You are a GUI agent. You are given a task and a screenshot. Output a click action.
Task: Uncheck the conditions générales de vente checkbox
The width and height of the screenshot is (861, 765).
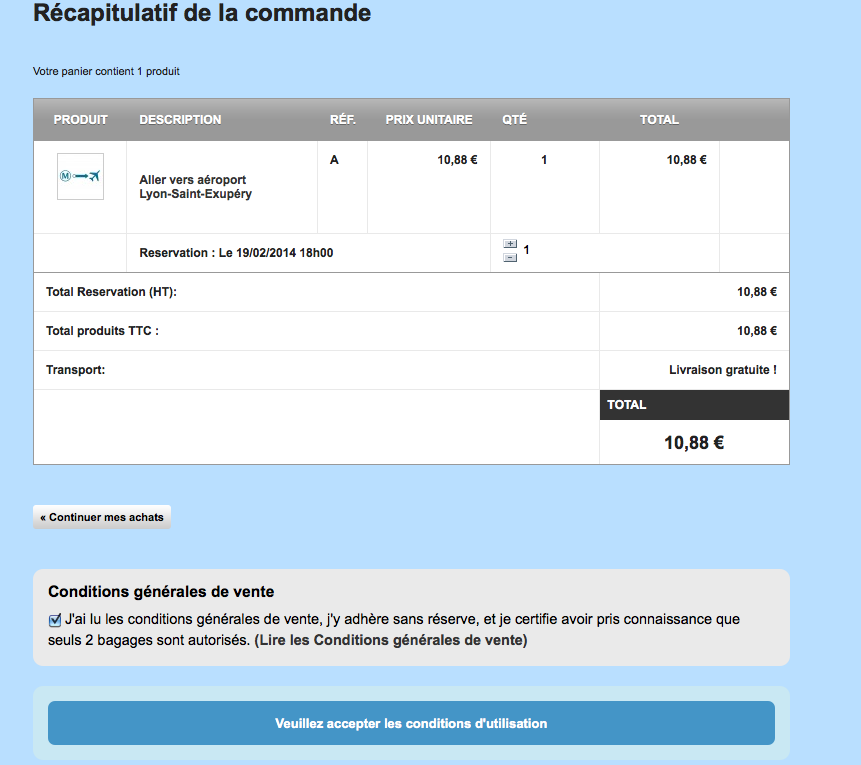pyautogui.click(x=55, y=620)
